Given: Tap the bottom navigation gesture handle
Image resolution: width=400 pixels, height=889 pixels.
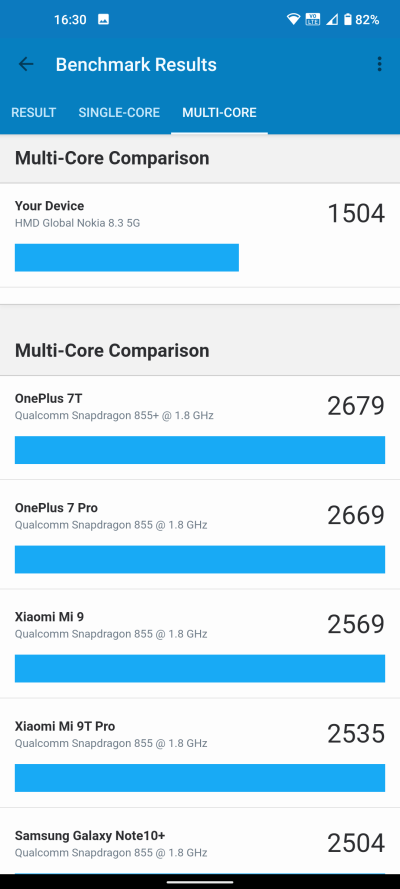Looking at the screenshot, I should pyautogui.click(x=200, y=882).
